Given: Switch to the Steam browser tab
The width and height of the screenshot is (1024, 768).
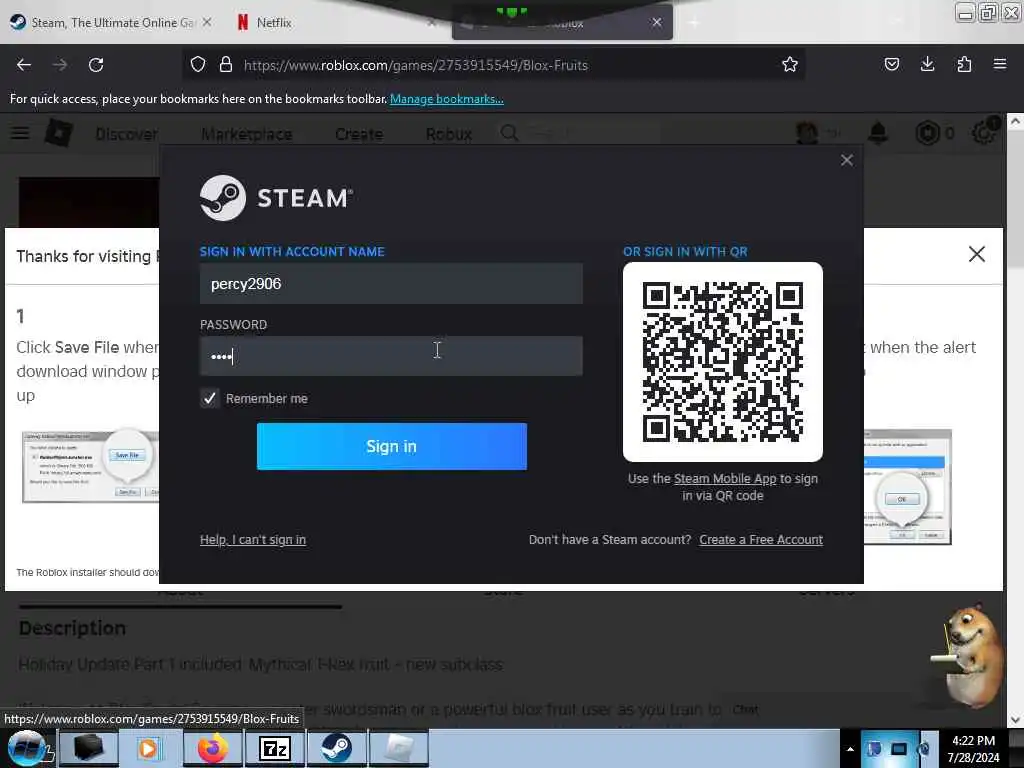Looking at the screenshot, I should point(111,22).
